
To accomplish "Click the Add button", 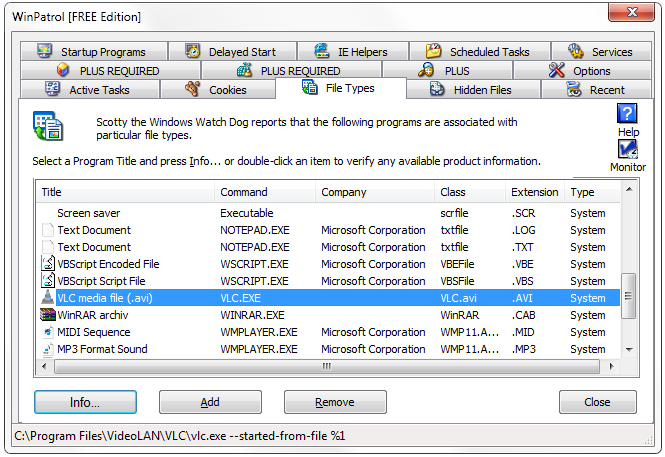I will pyautogui.click(x=210, y=402).
